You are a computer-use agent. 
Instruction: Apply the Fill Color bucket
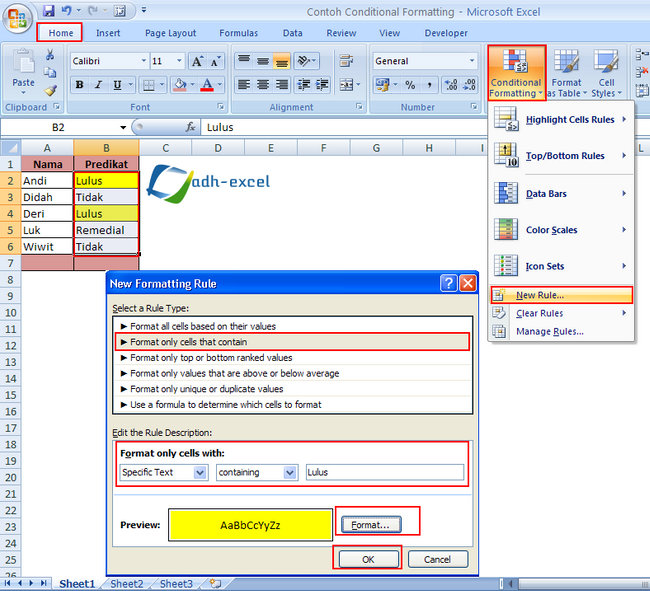[180, 85]
